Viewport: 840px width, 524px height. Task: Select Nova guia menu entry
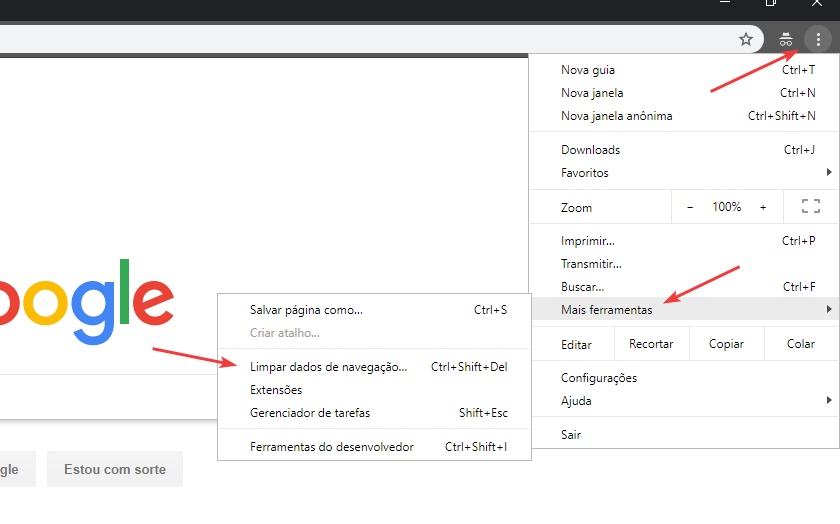684,70
